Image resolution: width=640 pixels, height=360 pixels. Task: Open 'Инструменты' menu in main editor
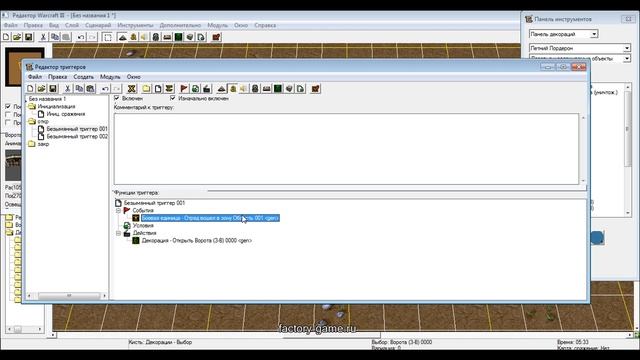pyautogui.click(x=135, y=25)
